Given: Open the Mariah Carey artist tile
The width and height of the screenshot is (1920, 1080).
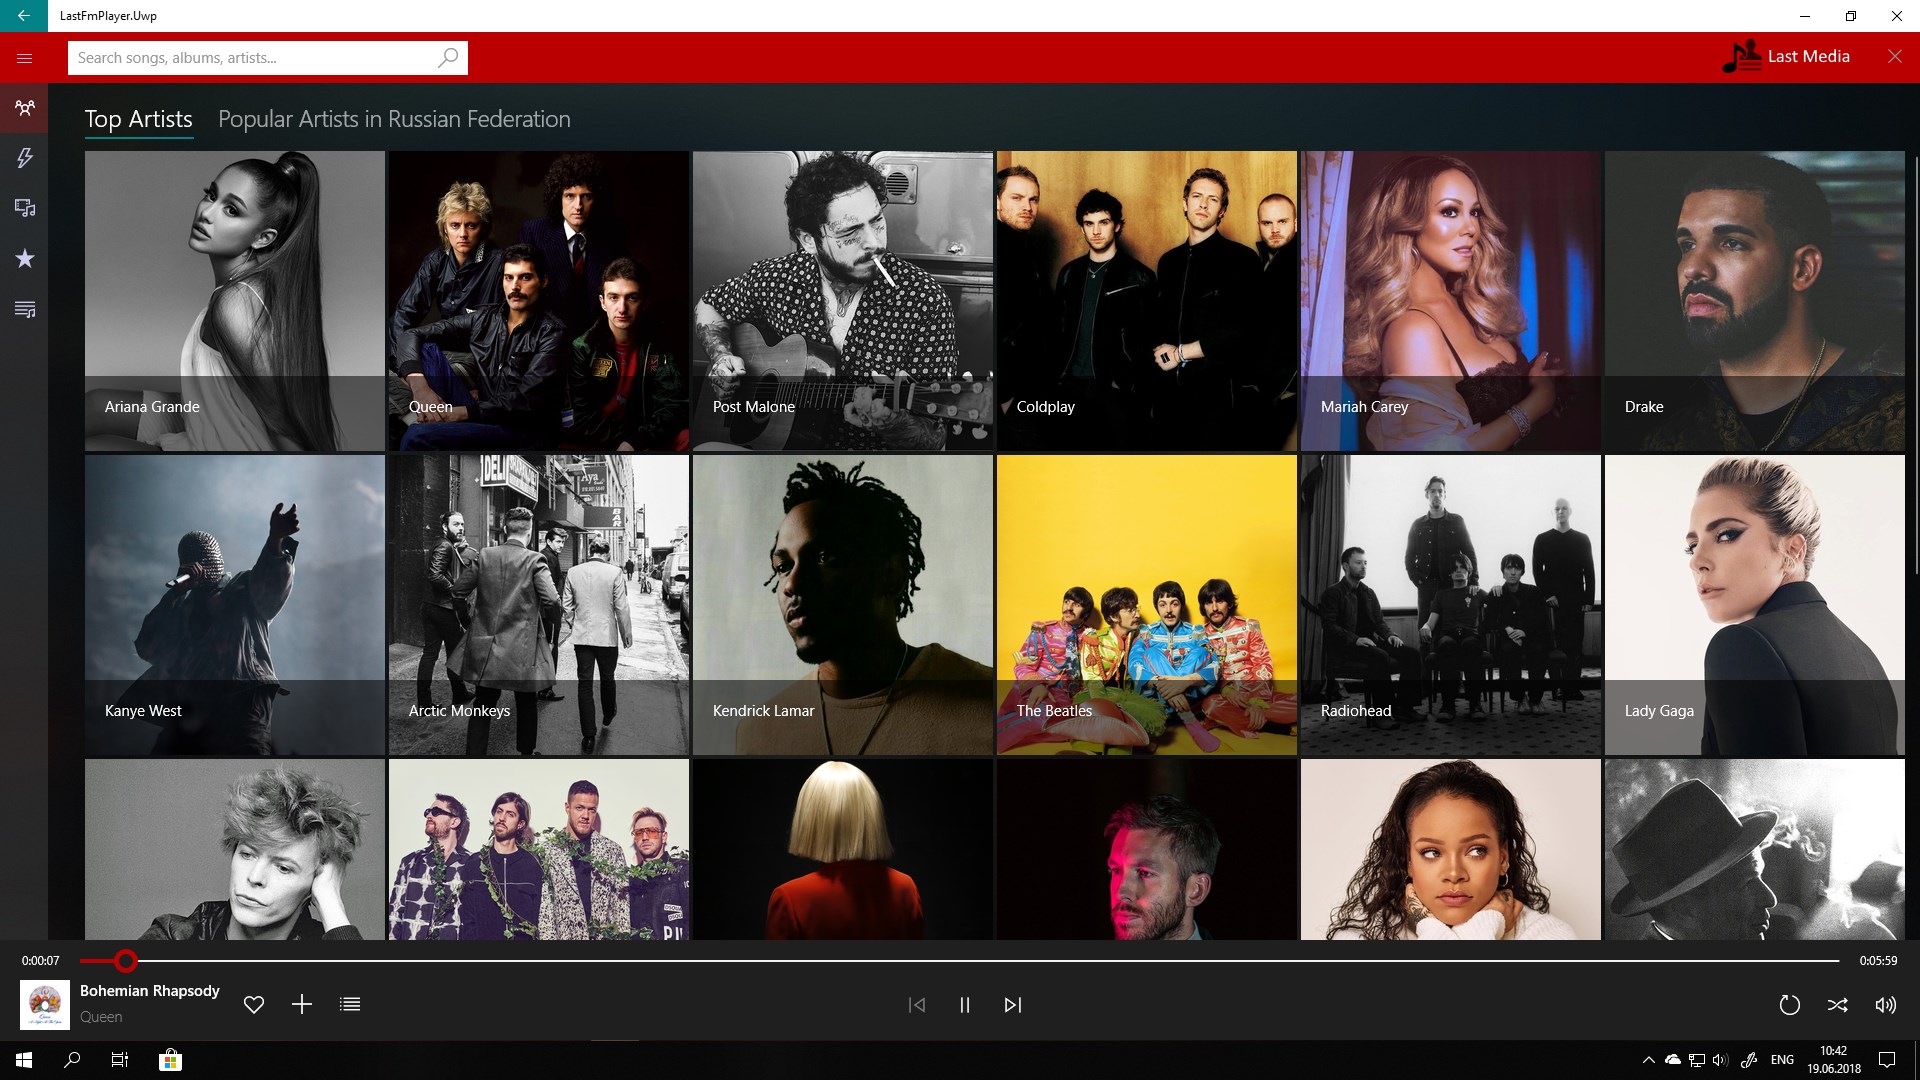Looking at the screenshot, I should tap(1451, 301).
